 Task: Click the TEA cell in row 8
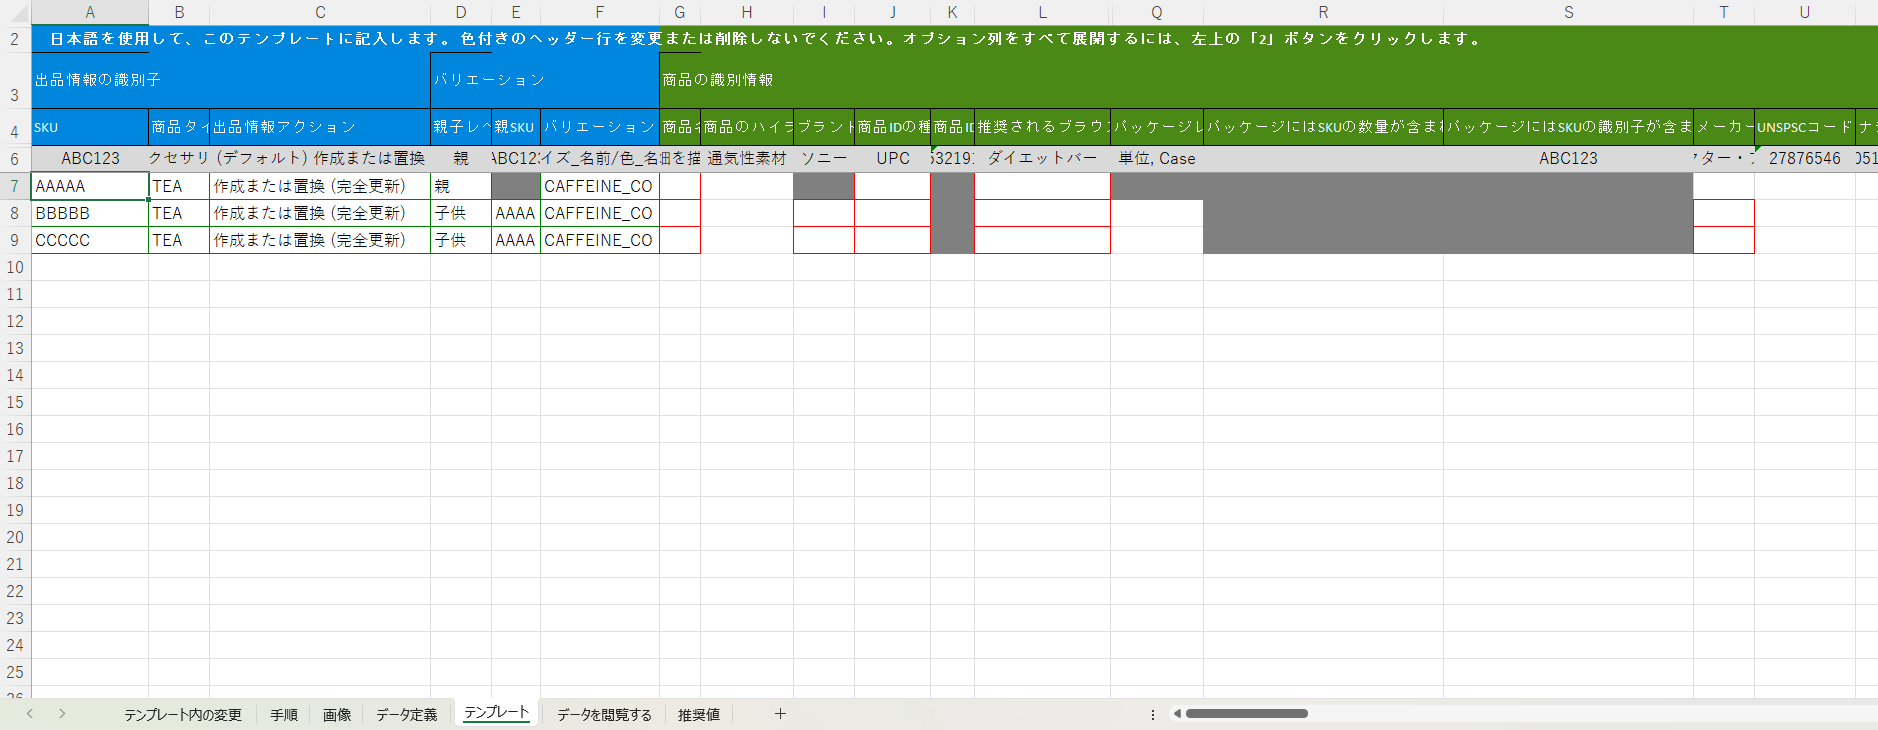(179, 213)
